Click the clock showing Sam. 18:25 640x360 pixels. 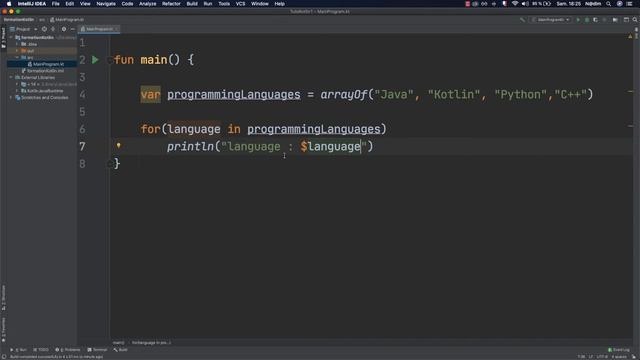pos(568,4)
